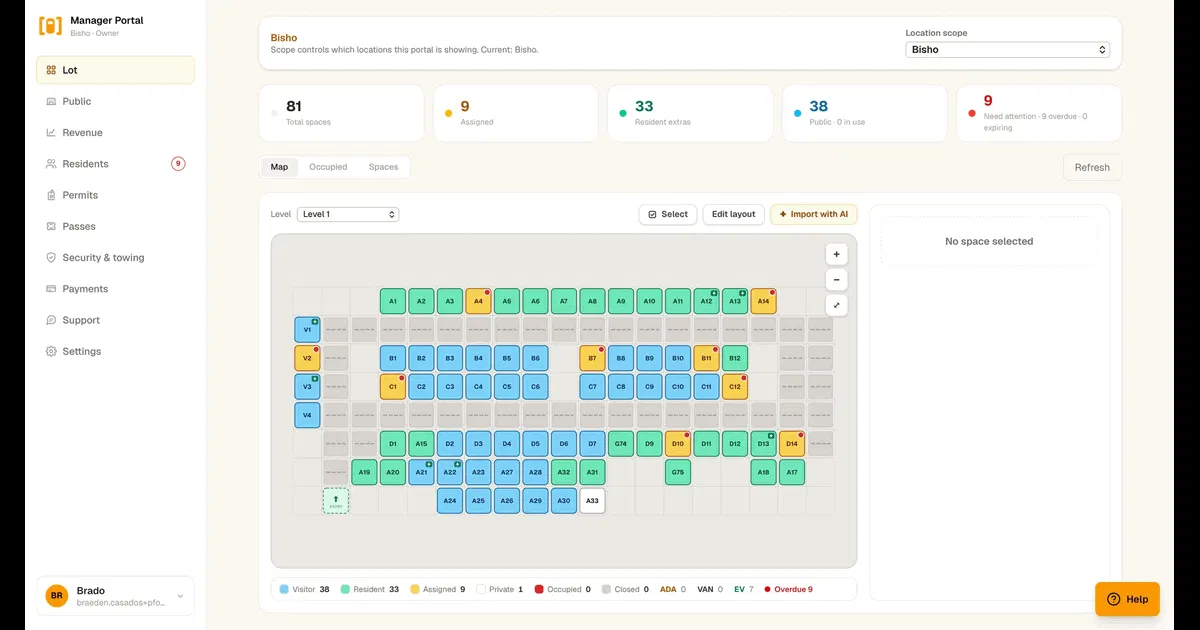The width and height of the screenshot is (1200, 630).
Task: Select assigned visitor space V2
Action: (x=307, y=358)
